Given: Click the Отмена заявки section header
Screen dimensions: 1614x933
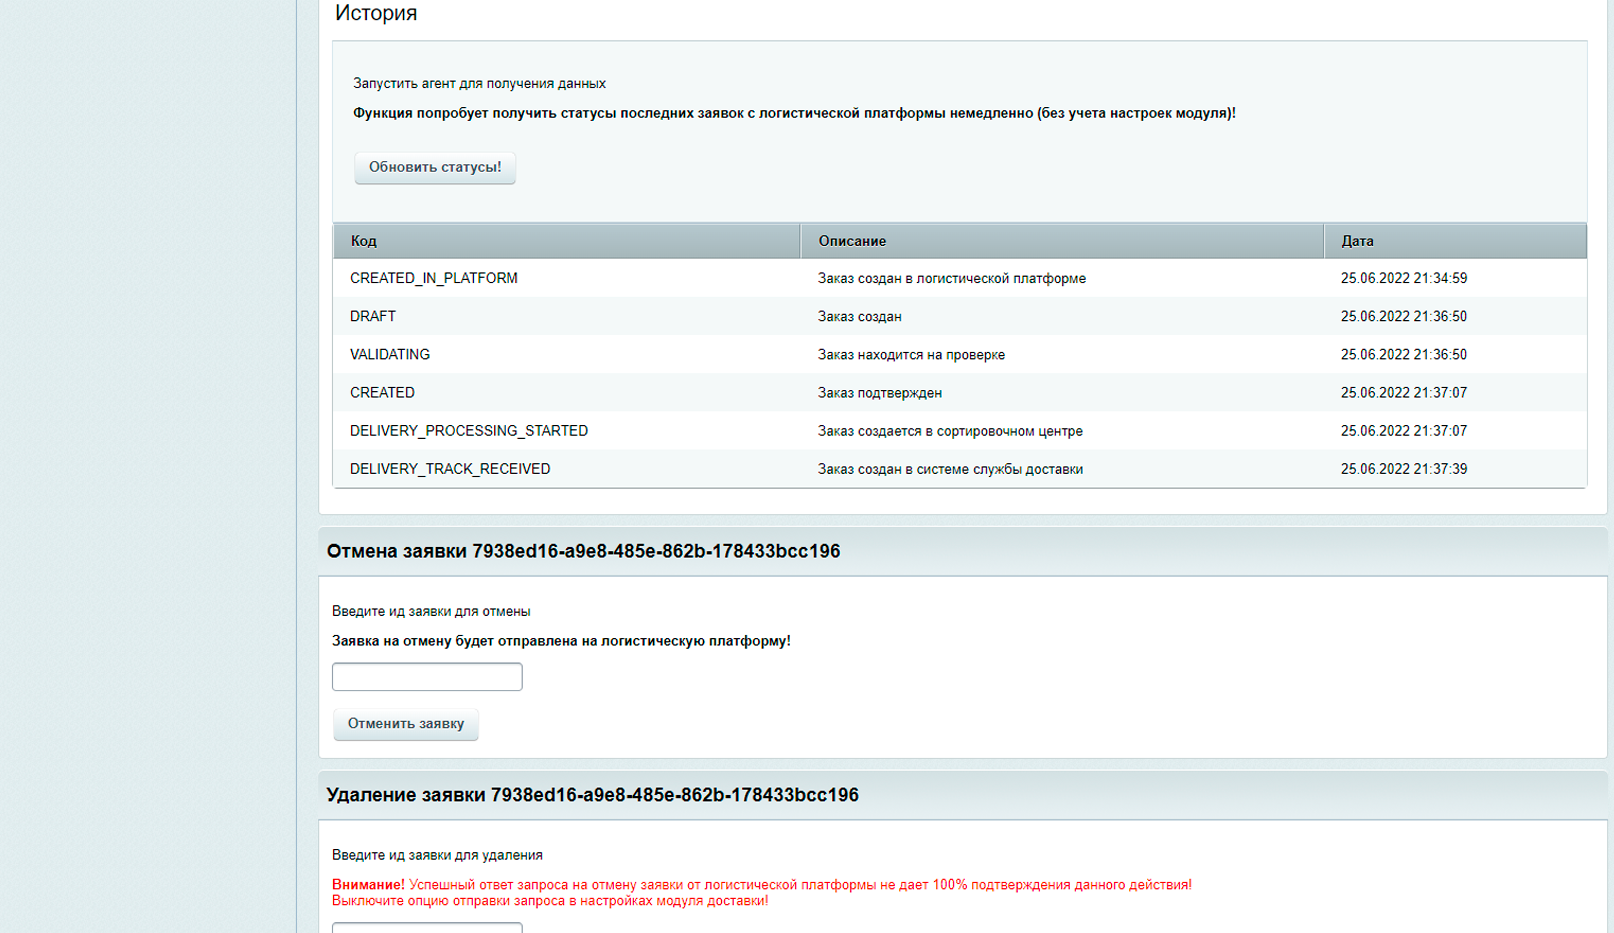Looking at the screenshot, I should click(x=583, y=551).
